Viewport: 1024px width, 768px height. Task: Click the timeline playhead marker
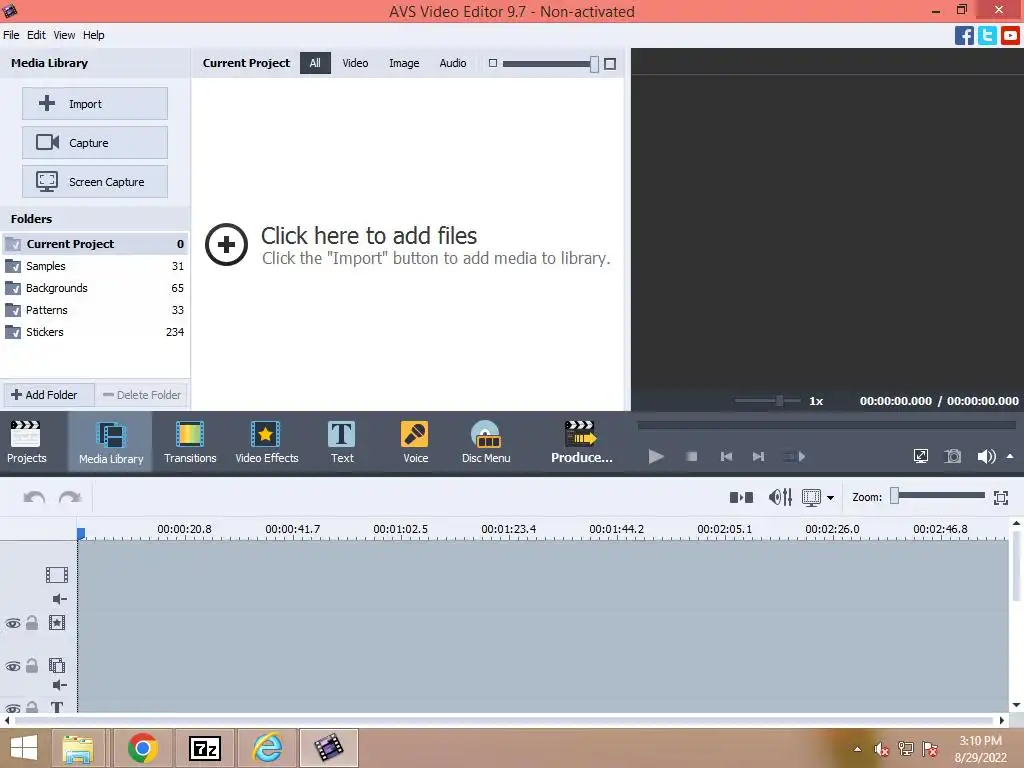(81, 534)
